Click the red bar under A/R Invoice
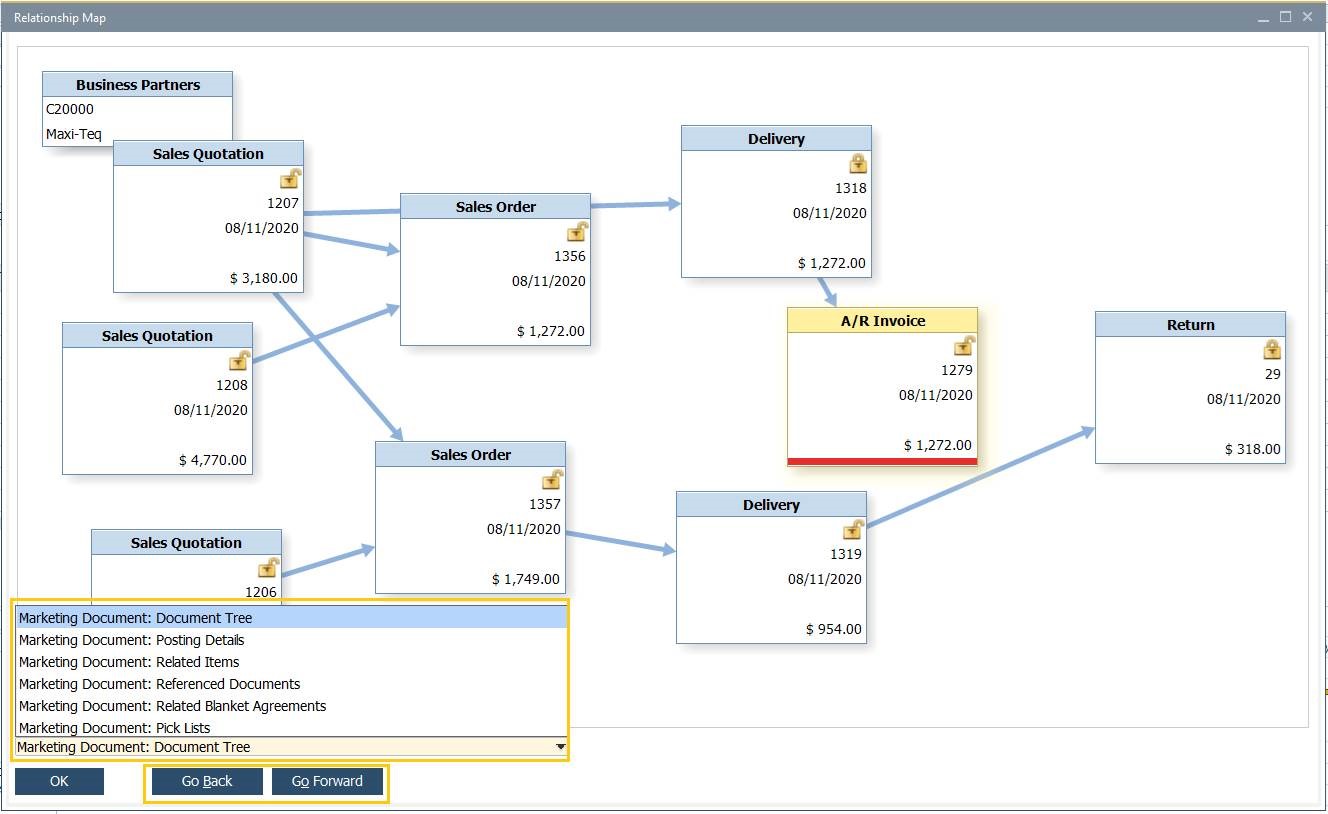 (882, 461)
